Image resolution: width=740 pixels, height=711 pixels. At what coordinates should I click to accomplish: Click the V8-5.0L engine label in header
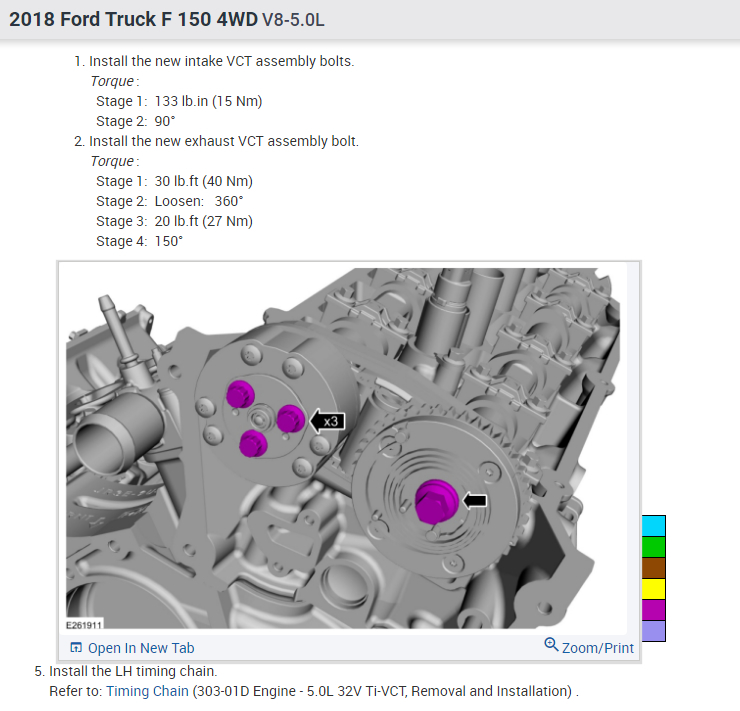click(x=293, y=20)
